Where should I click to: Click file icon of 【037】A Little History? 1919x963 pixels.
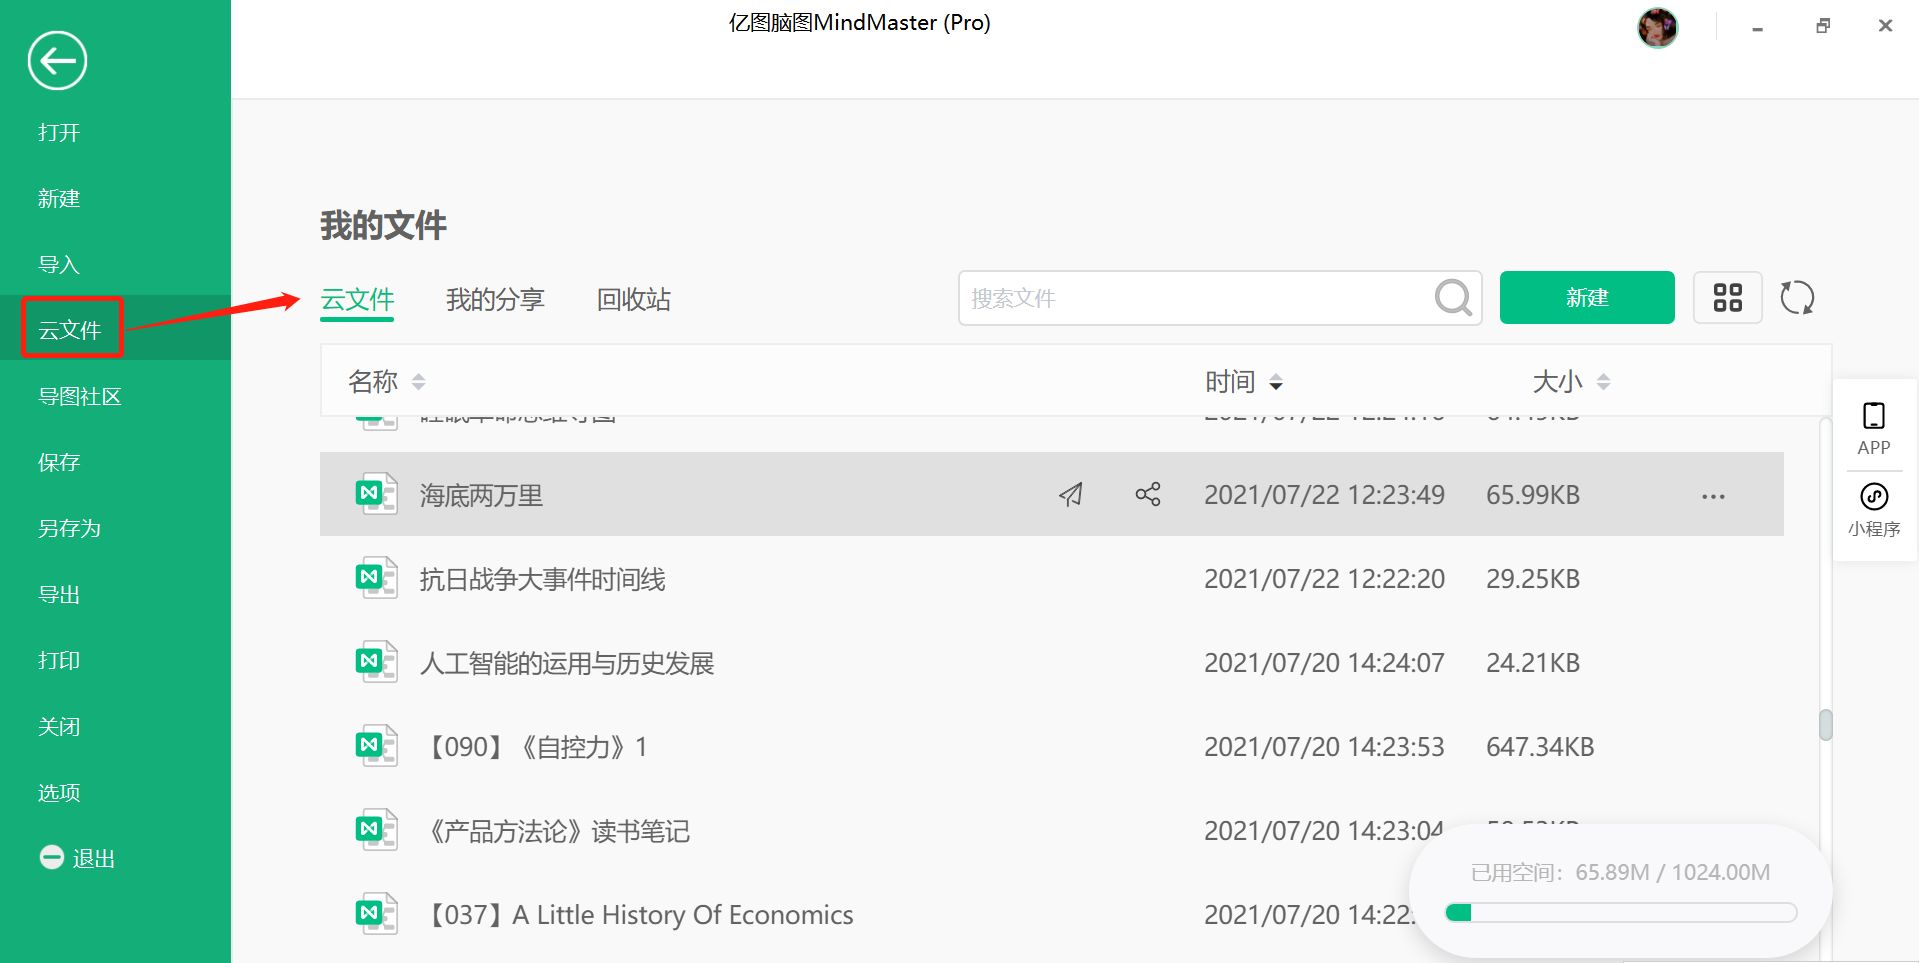point(377,914)
